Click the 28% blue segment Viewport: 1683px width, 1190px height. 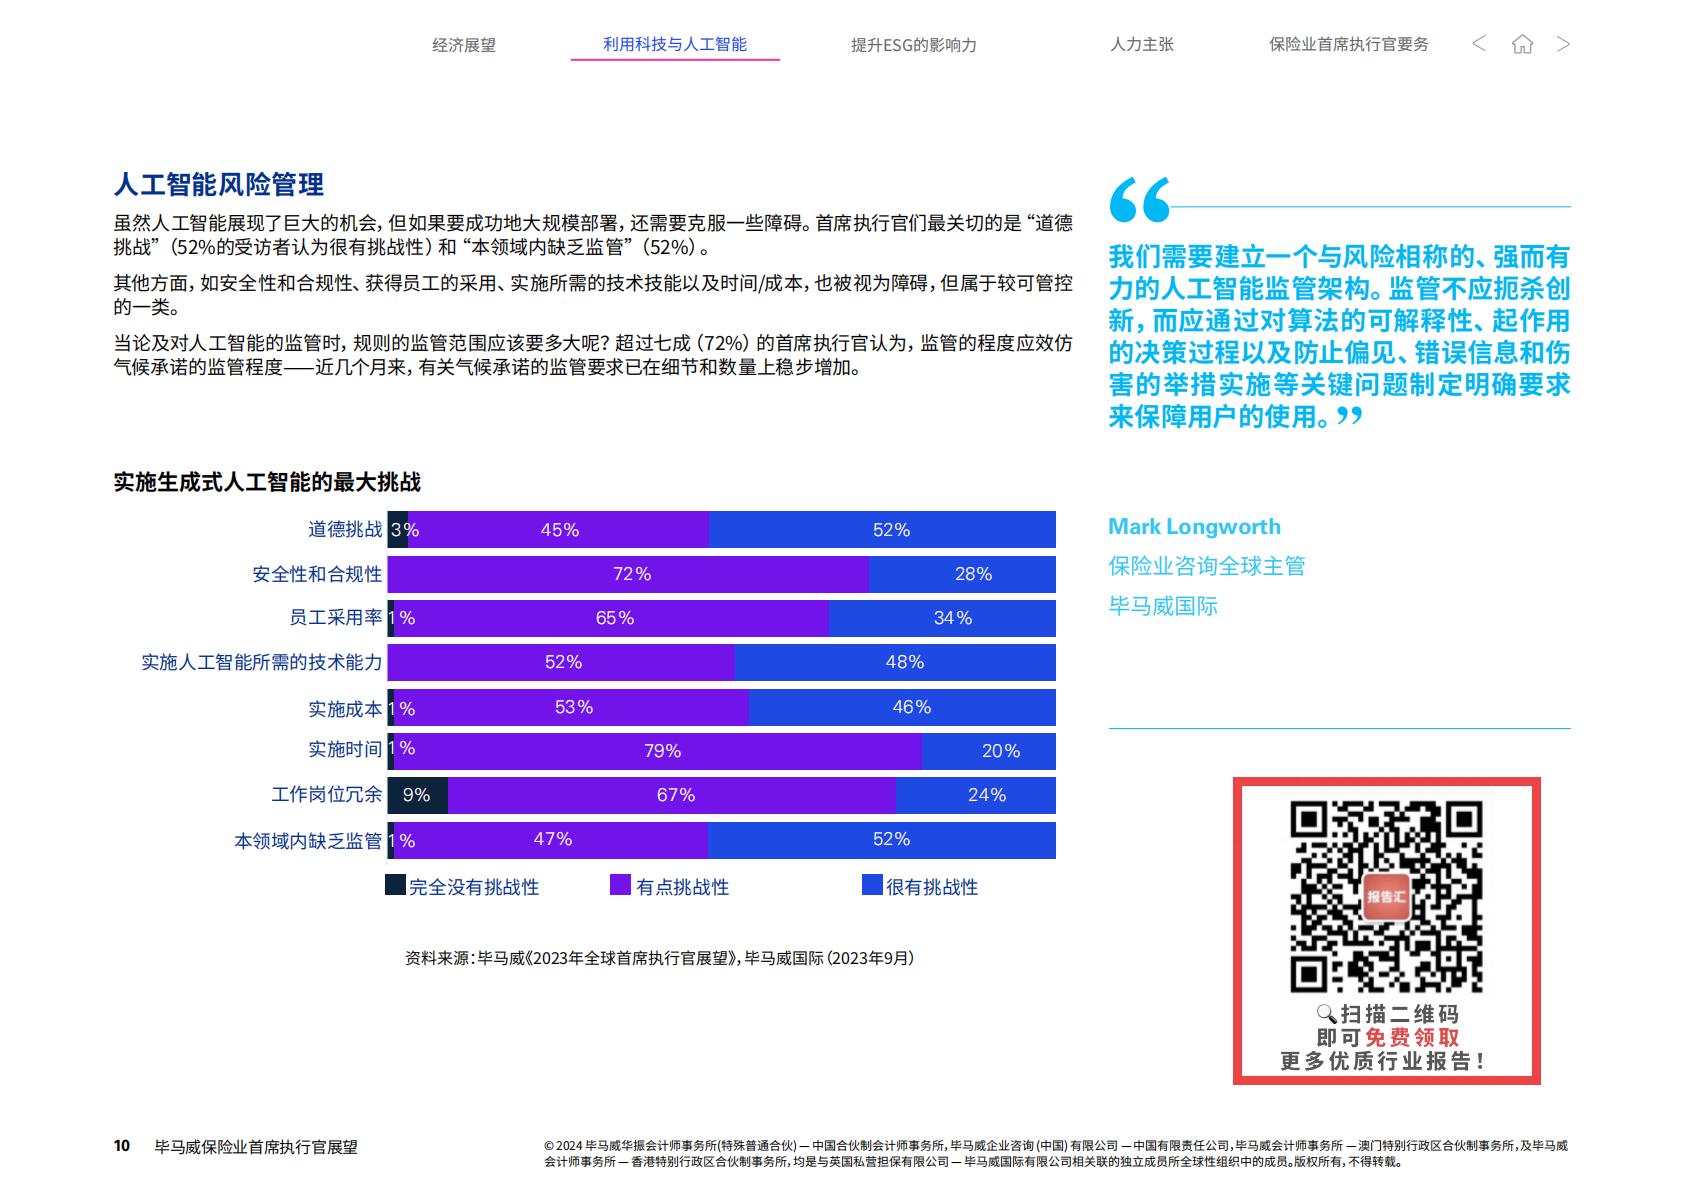click(962, 574)
